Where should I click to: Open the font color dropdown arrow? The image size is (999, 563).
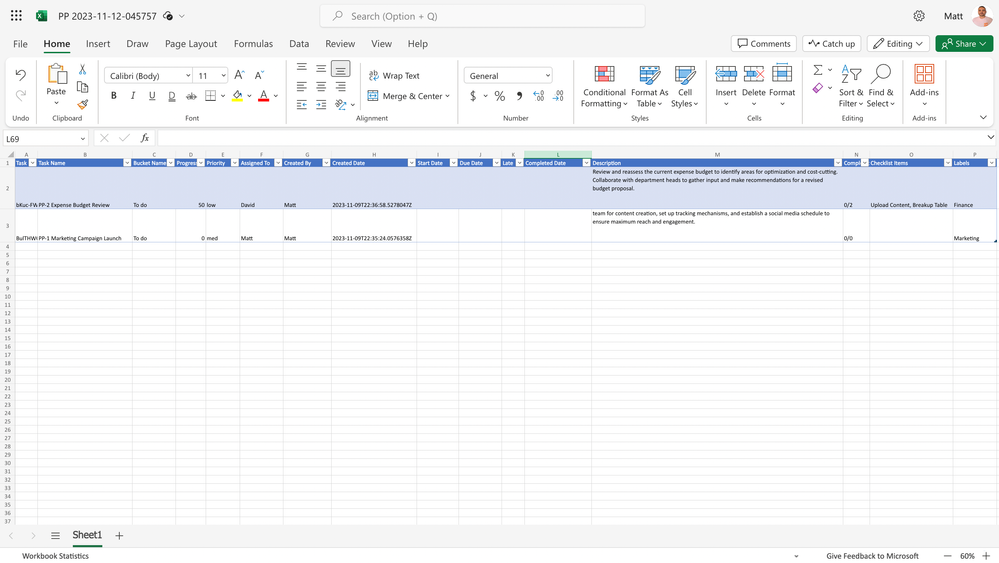pyautogui.click(x=276, y=96)
